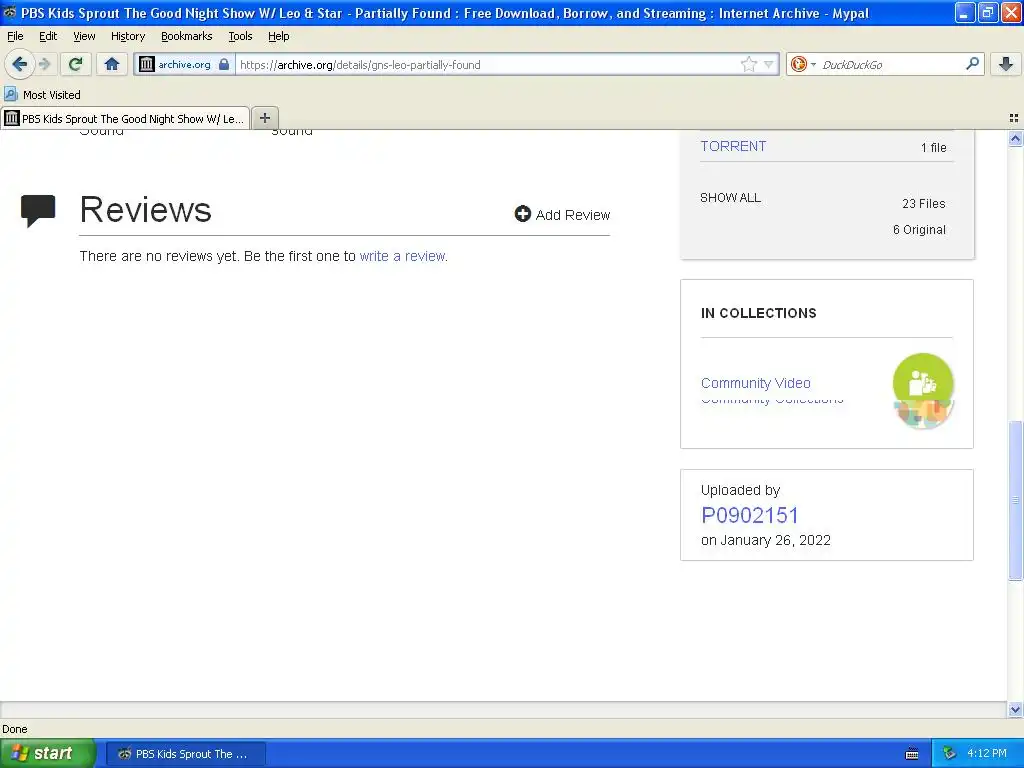The image size is (1024, 768).
Task: Click the URL address field
Action: [487, 64]
